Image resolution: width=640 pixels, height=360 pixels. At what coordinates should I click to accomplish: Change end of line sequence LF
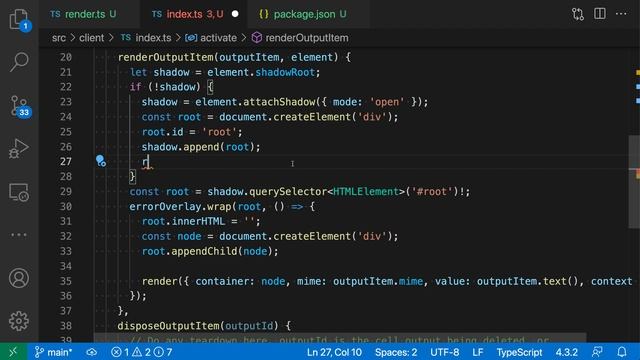[478, 352]
